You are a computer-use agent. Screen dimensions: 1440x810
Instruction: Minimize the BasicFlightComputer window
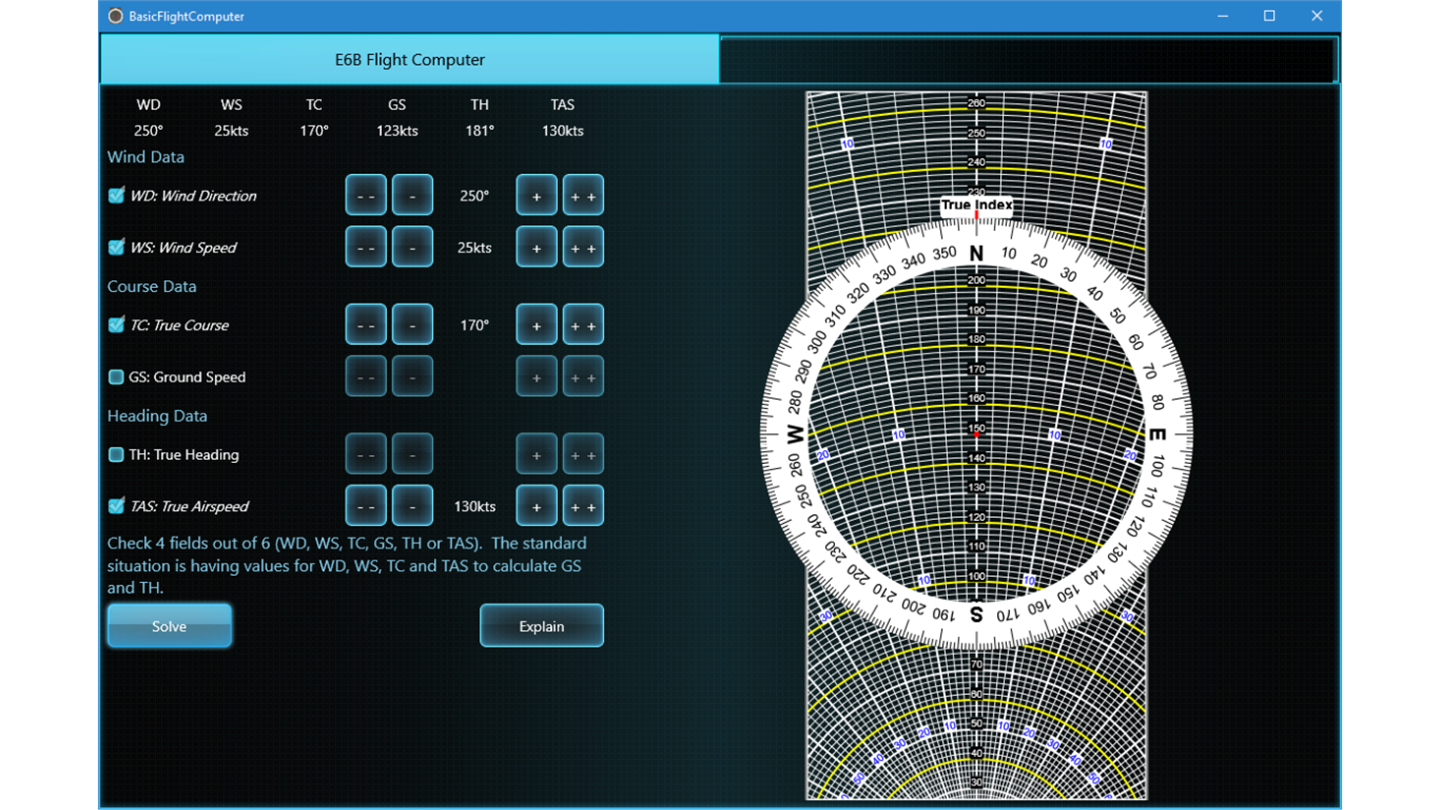(1223, 16)
